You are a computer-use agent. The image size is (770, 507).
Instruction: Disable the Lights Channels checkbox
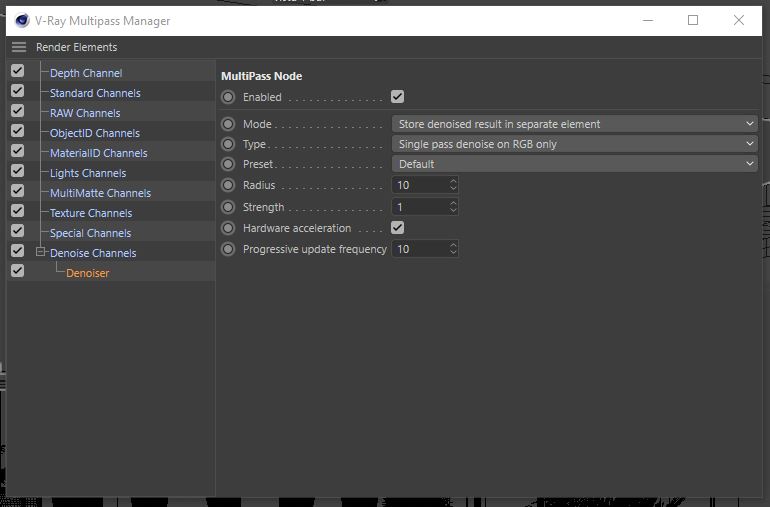point(18,170)
